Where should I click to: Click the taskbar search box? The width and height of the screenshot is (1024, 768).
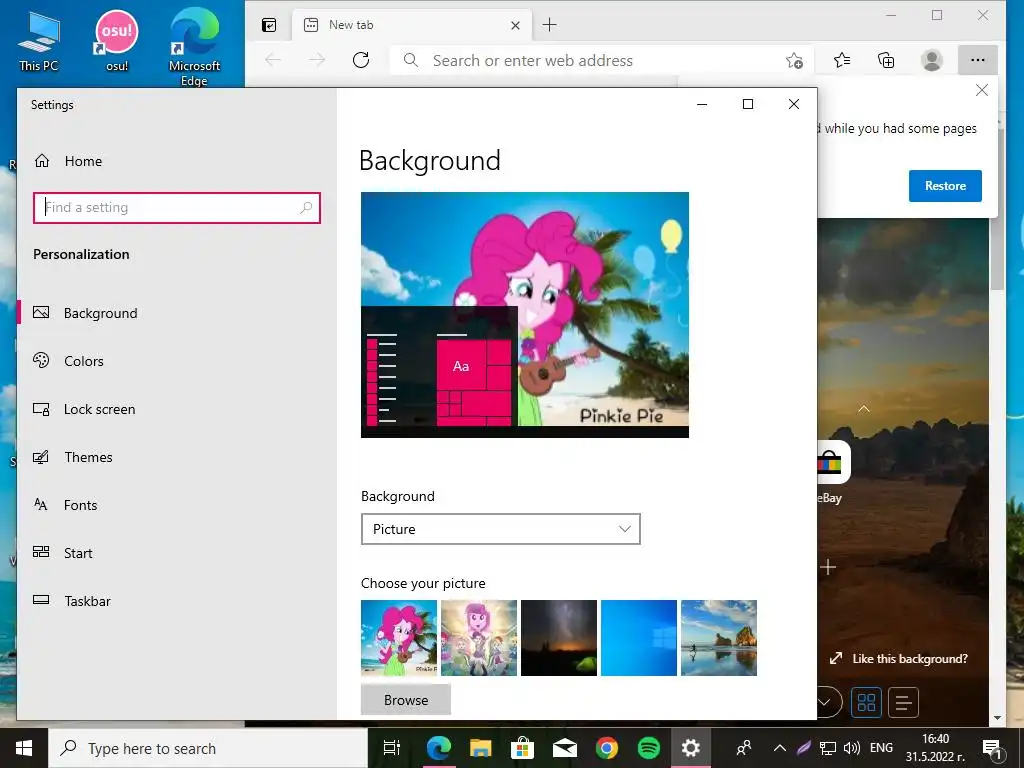pyautogui.click(x=208, y=748)
